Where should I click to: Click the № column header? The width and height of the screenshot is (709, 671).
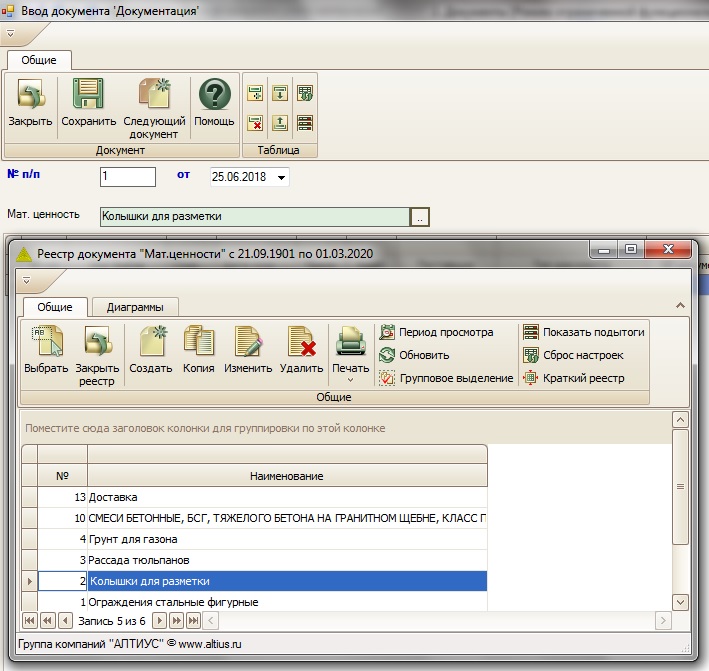pyautogui.click(x=62, y=476)
